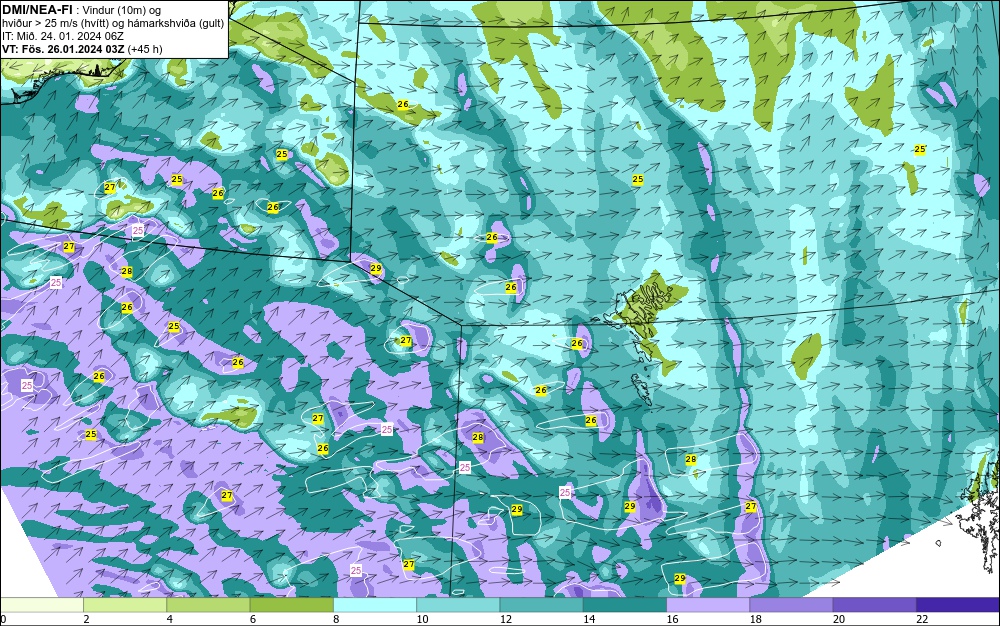Viewport: 1000px width, 626px height.
Task: Choose the 8–10 m/s pale cyan legend swatch
Action: click(375, 604)
